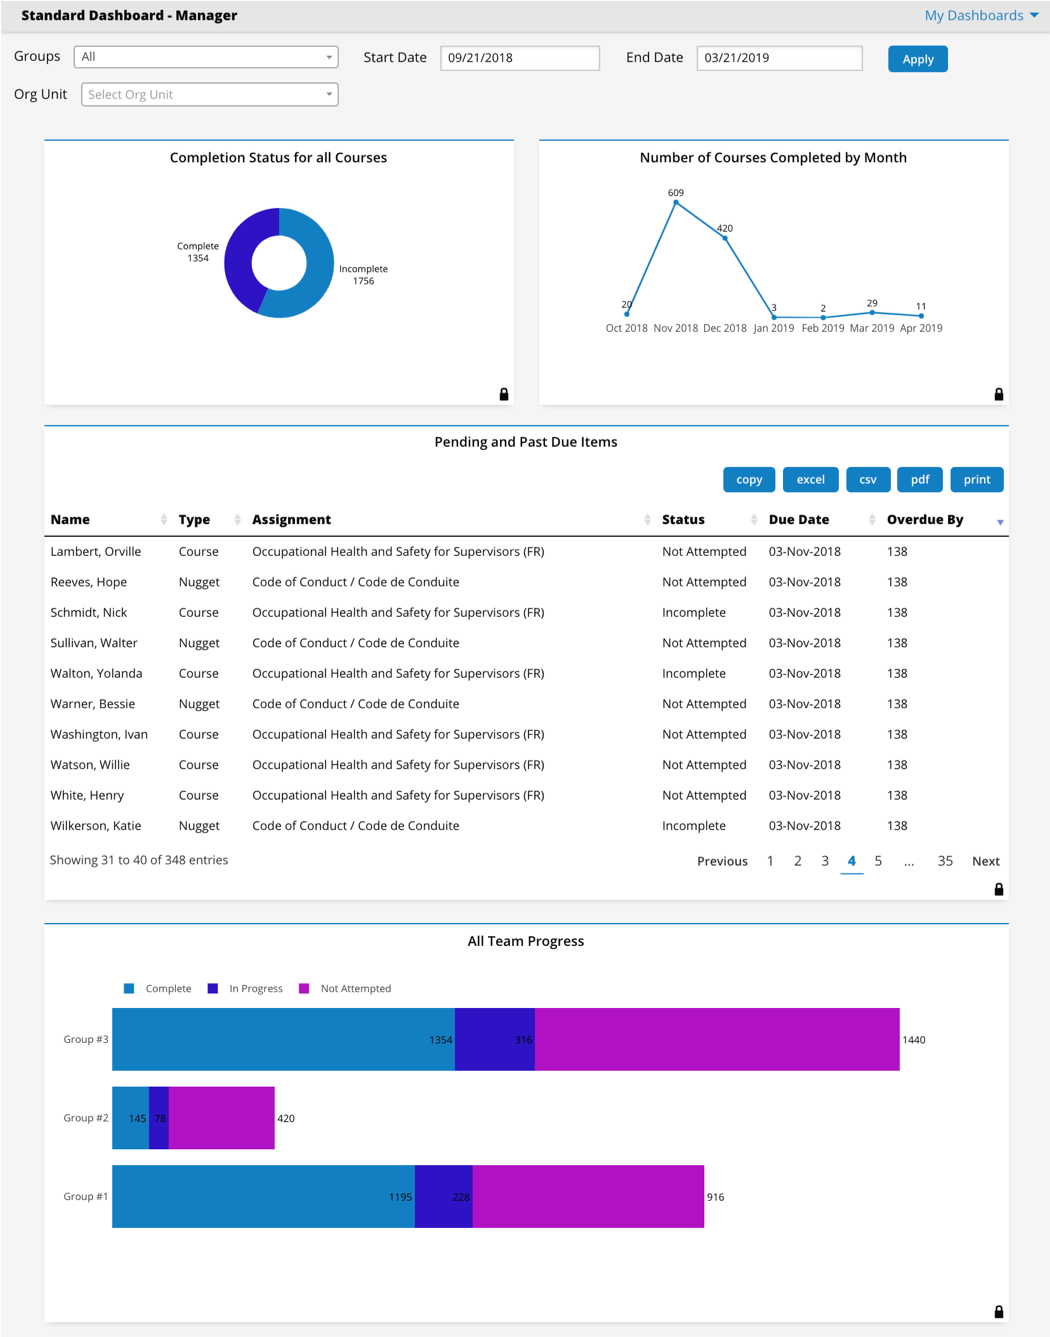
Task: Click lock icon on Courses Completed by Month chart
Action: click(998, 395)
